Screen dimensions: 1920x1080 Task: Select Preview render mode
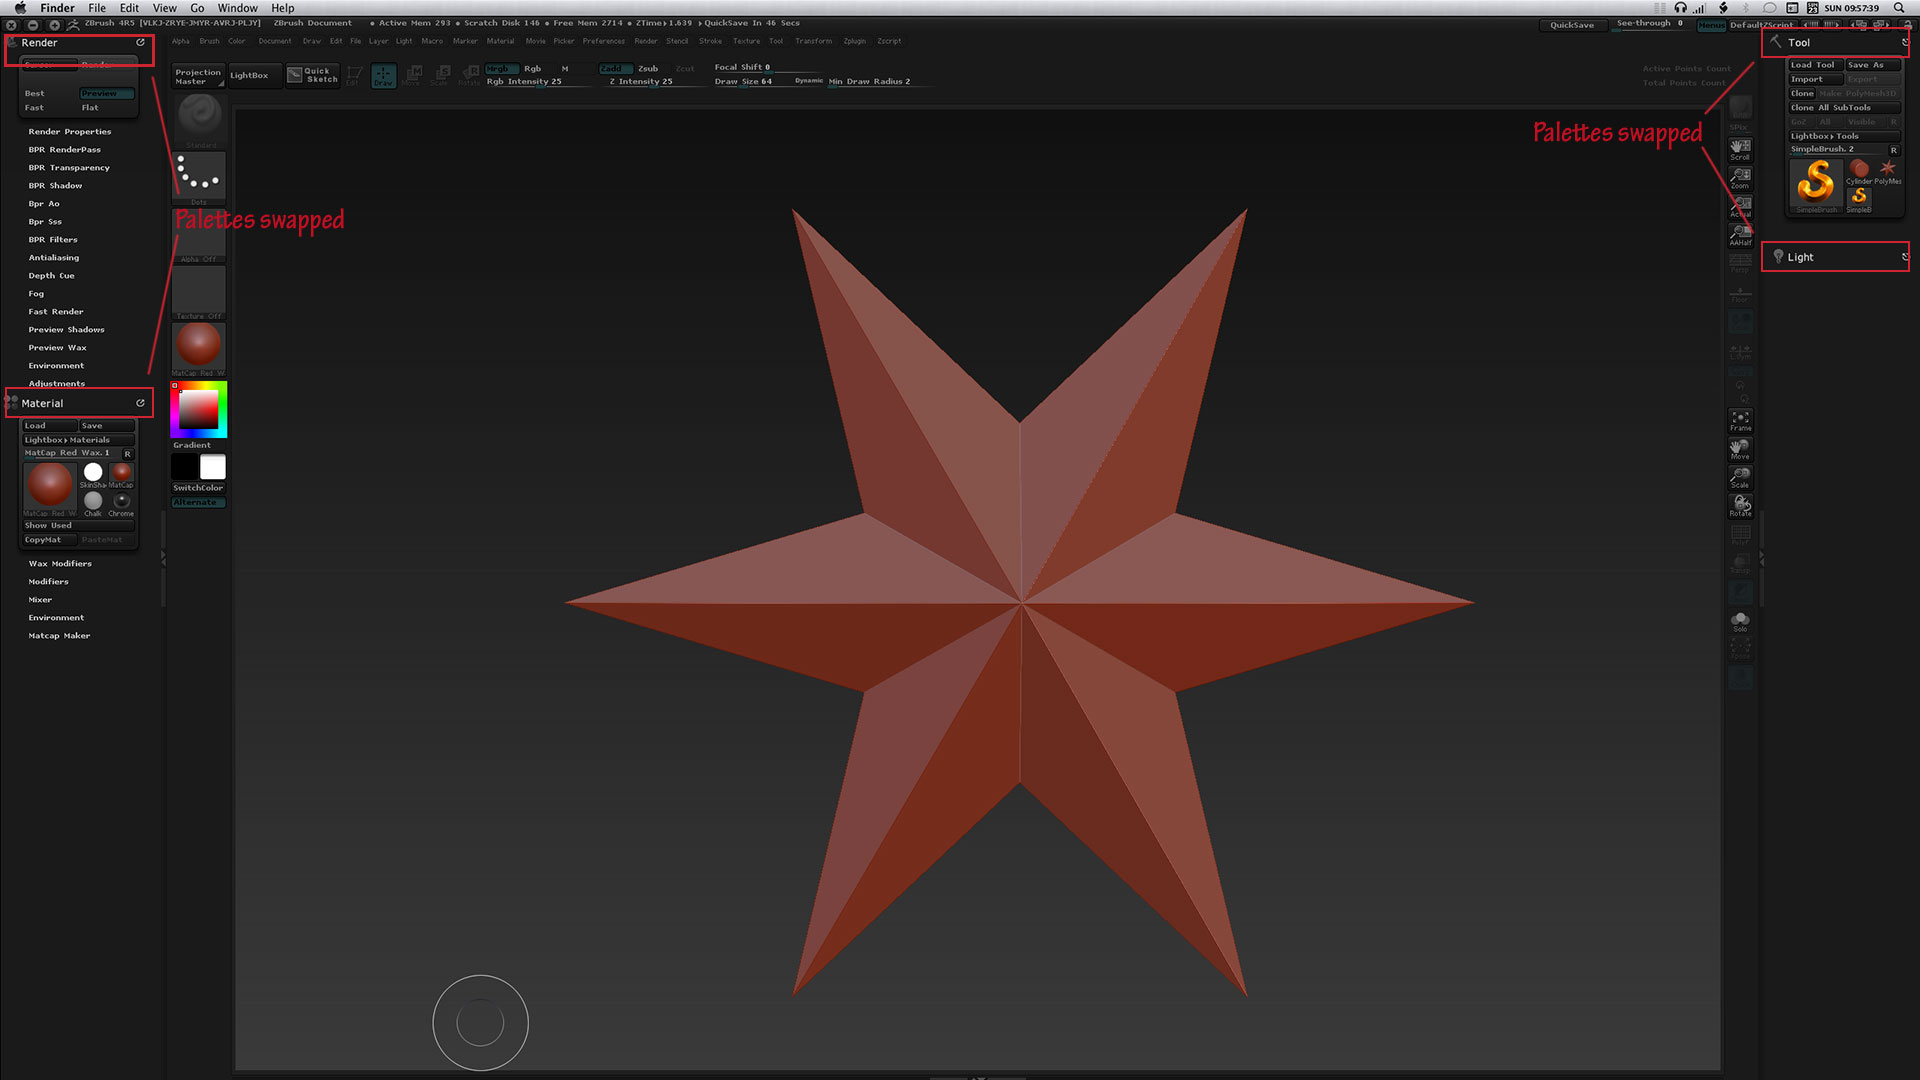106,93
